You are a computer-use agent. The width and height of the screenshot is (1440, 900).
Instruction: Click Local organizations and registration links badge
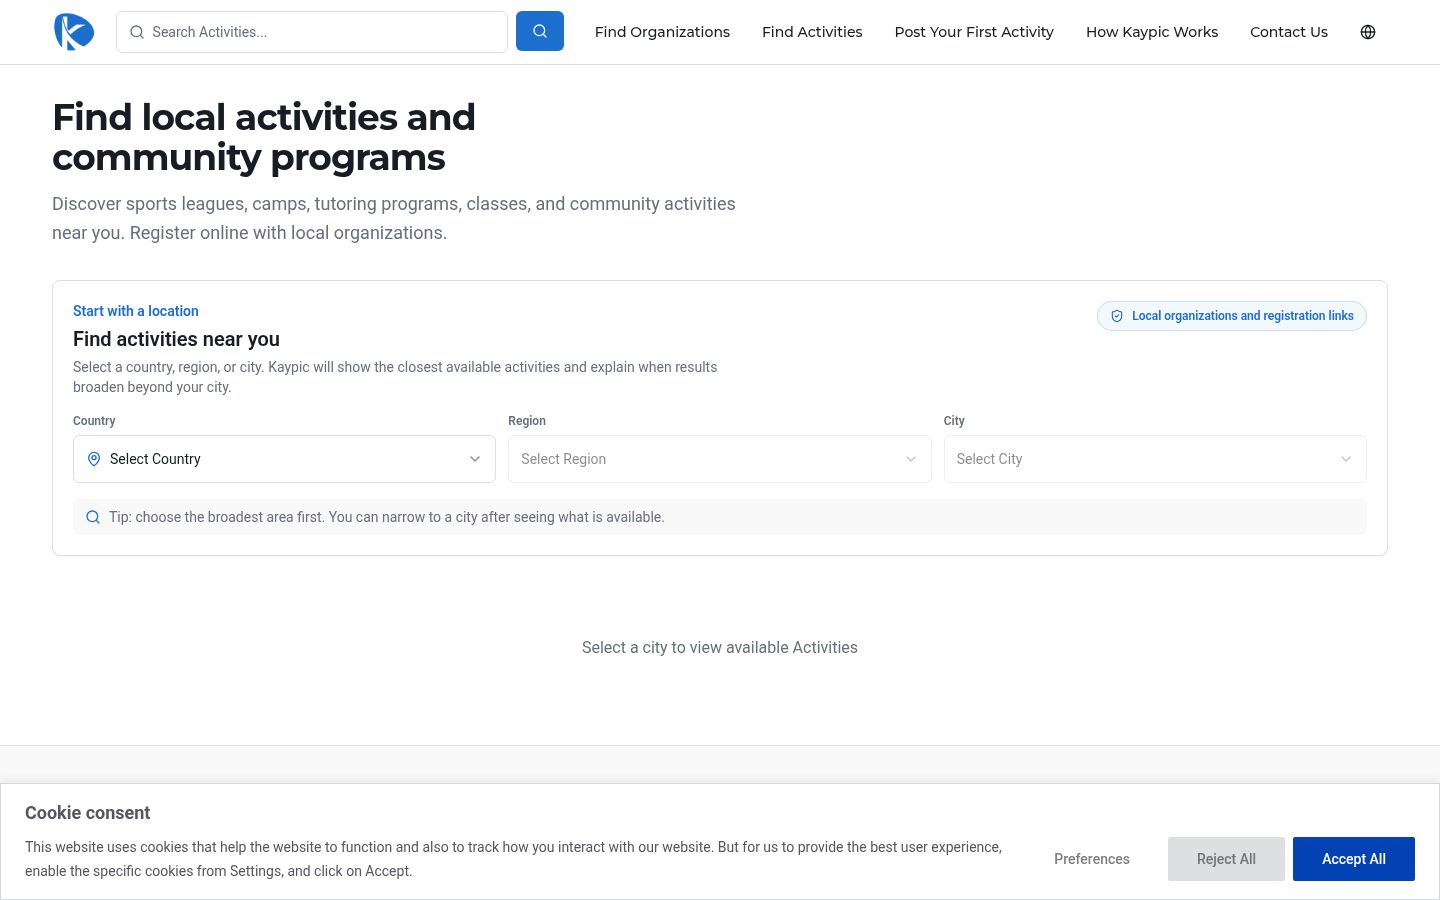pos(1232,316)
